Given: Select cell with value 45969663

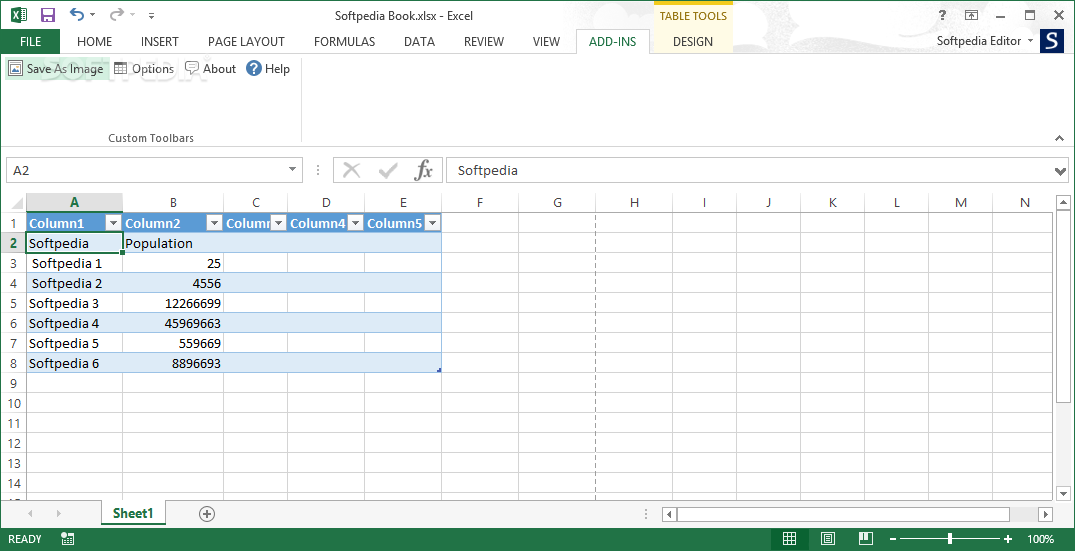Looking at the screenshot, I should point(173,323).
